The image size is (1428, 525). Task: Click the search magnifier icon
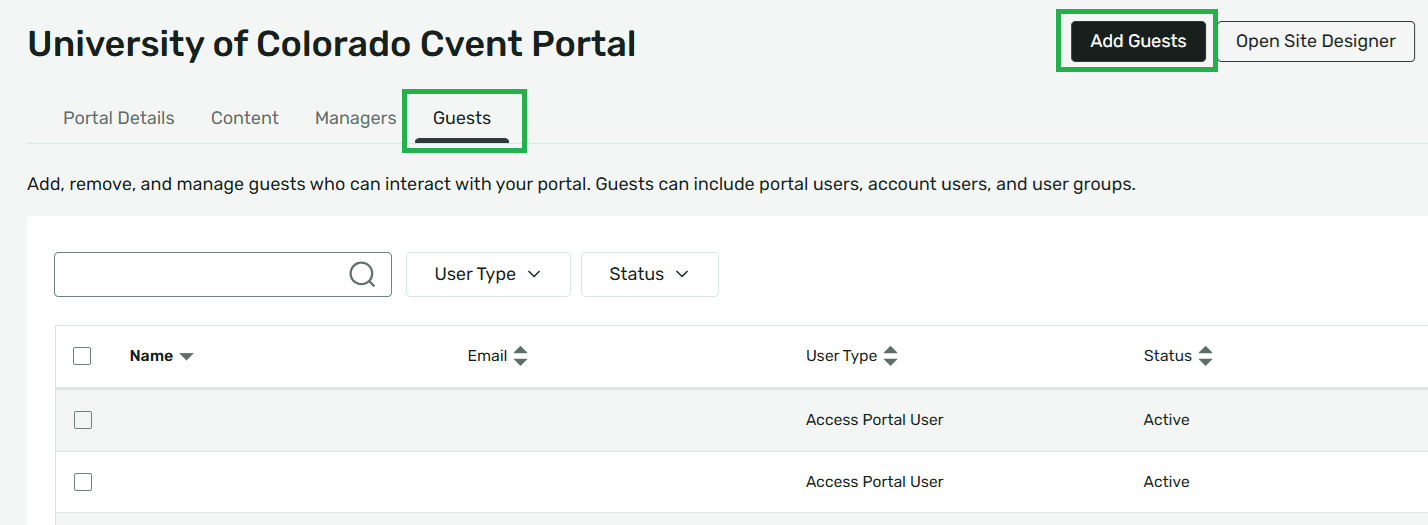[x=362, y=274]
